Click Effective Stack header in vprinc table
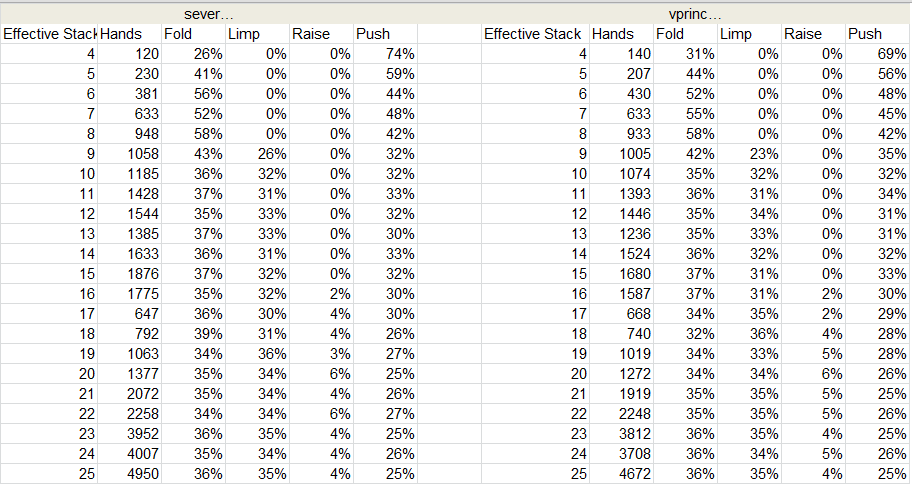The width and height of the screenshot is (912, 485). pos(533,34)
